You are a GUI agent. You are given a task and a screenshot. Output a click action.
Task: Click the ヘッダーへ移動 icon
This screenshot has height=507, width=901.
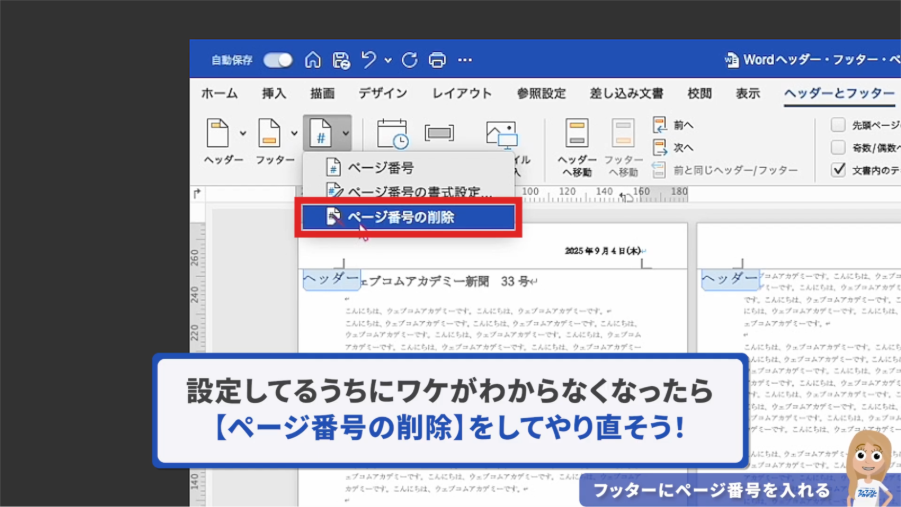(x=577, y=134)
